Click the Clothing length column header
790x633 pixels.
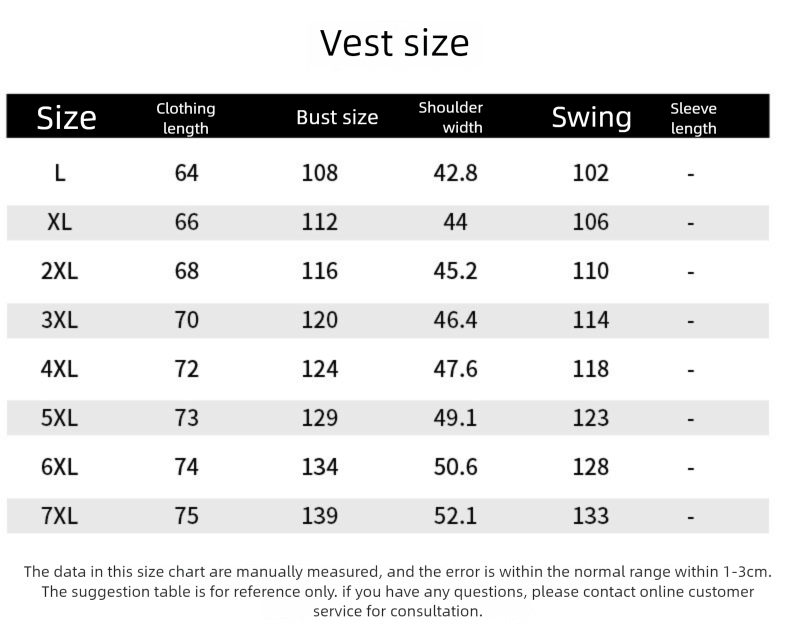point(186,118)
